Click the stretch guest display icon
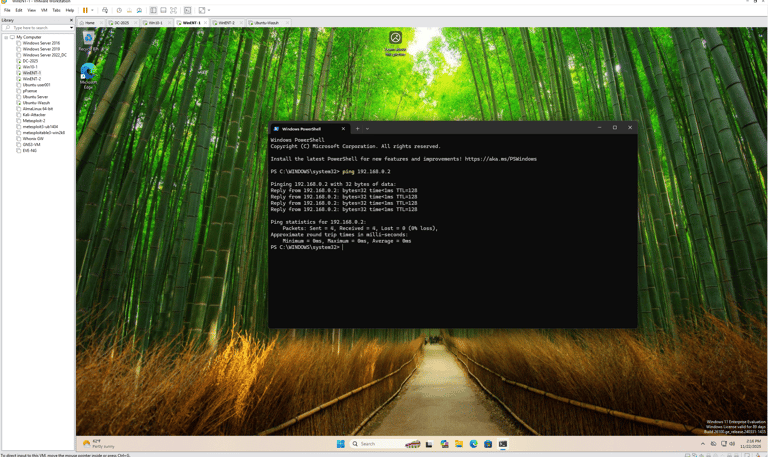 pyautogui.click(x=202, y=10)
